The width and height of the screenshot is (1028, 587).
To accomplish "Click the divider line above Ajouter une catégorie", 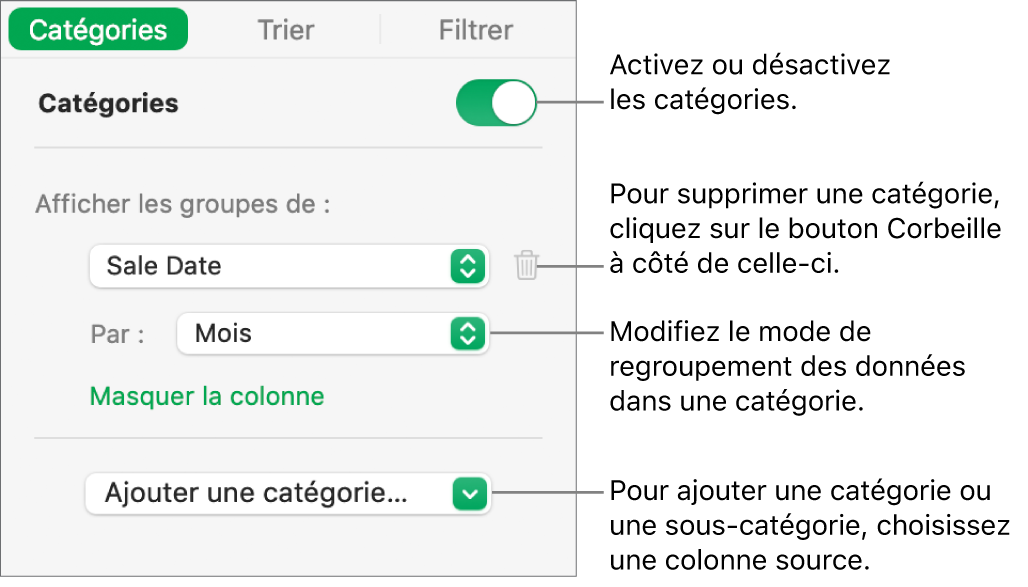I will (288, 438).
